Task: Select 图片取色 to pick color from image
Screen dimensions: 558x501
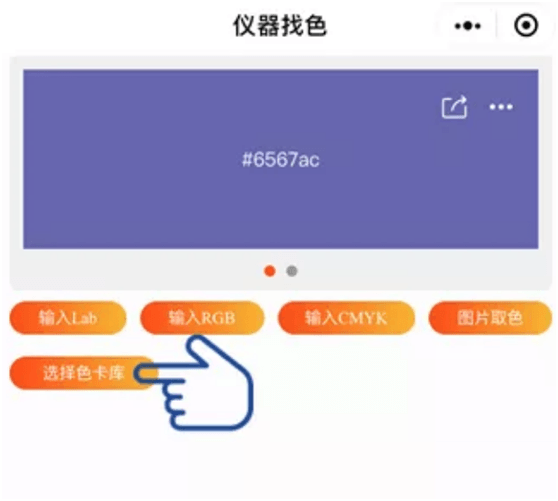Action: point(490,318)
